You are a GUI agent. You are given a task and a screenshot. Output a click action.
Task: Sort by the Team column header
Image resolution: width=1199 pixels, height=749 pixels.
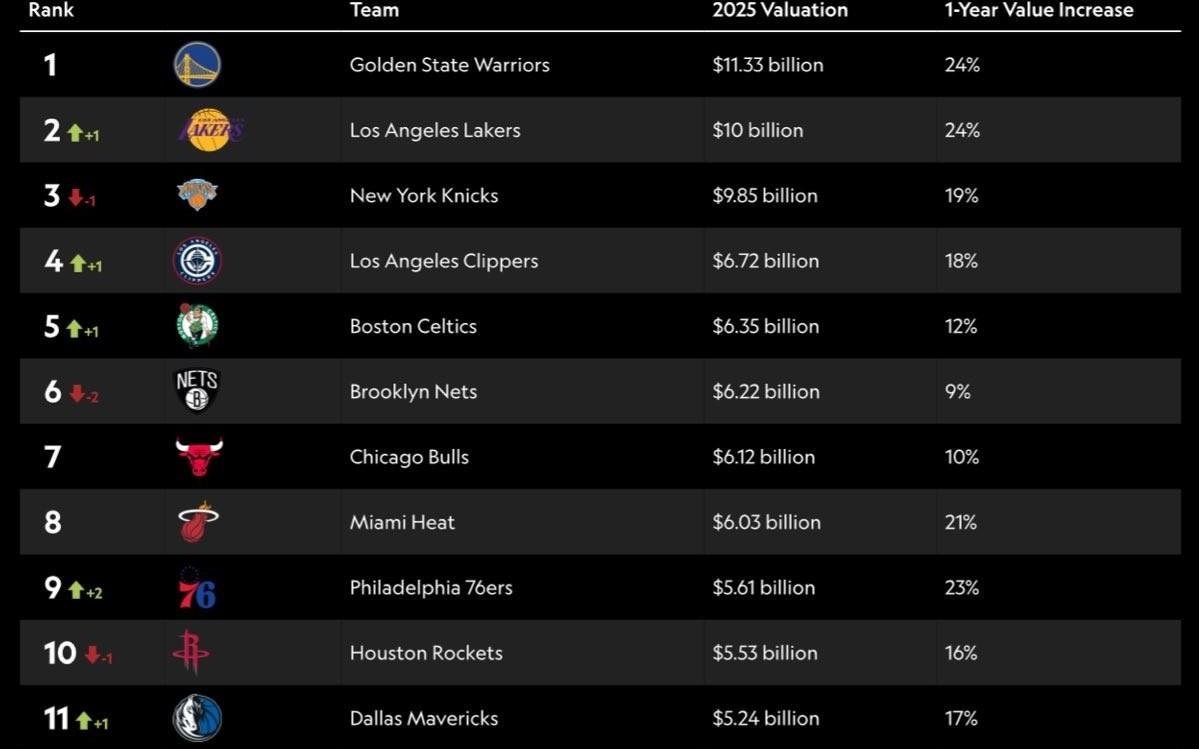pyautogui.click(x=374, y=11)
